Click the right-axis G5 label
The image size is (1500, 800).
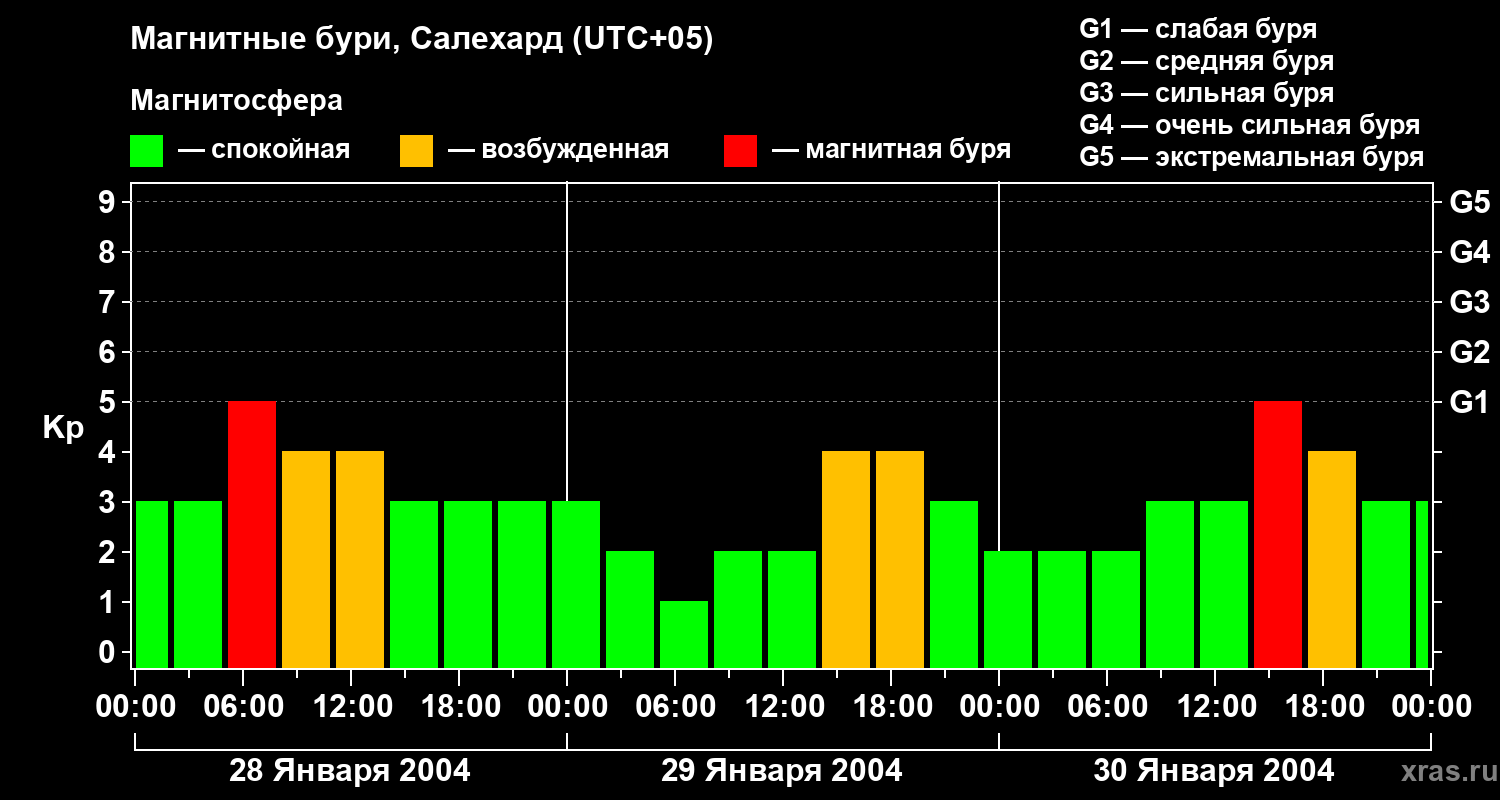pos(1469,202)
